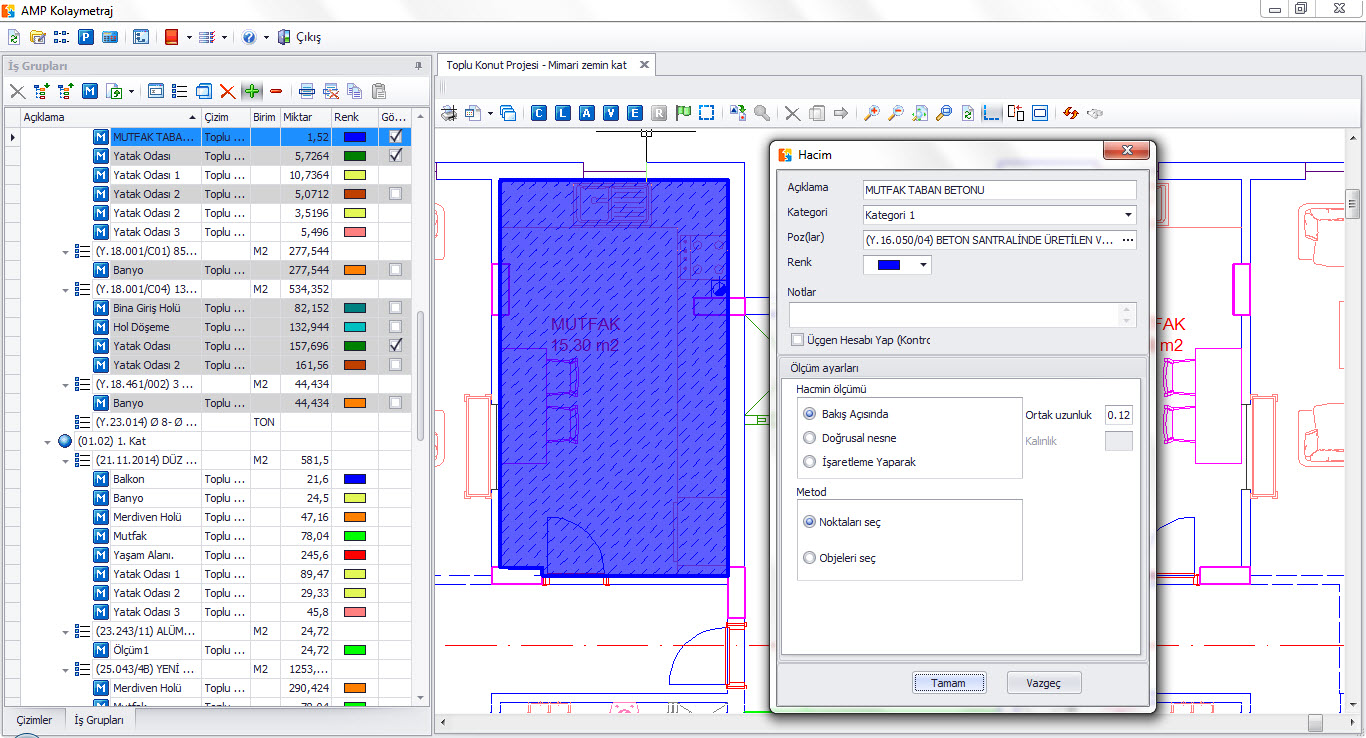Image resolution: width=1366 pixels, height=738 pixels.
Task: Collapse the (01.02) 1. Kat tree node
Action: point(47,441)
